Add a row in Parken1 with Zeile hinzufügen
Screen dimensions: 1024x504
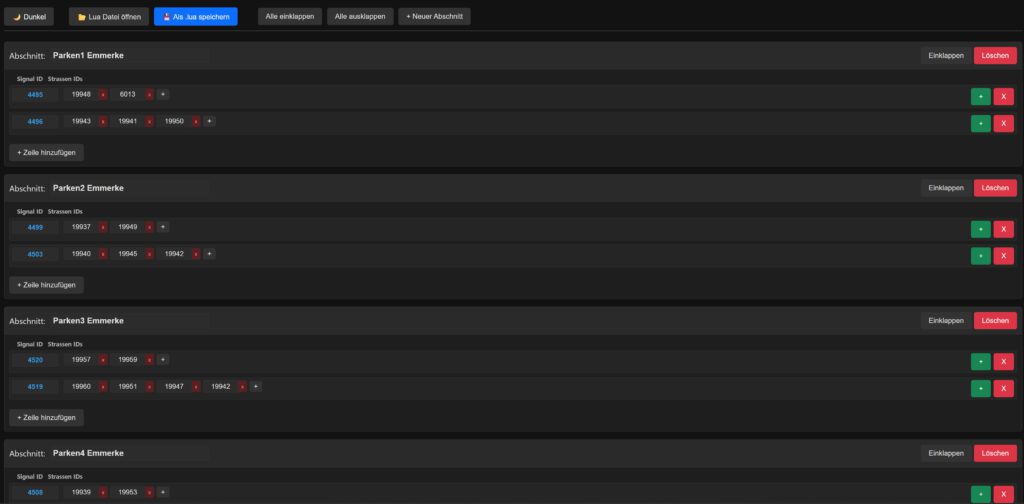(x=46, y=152)
